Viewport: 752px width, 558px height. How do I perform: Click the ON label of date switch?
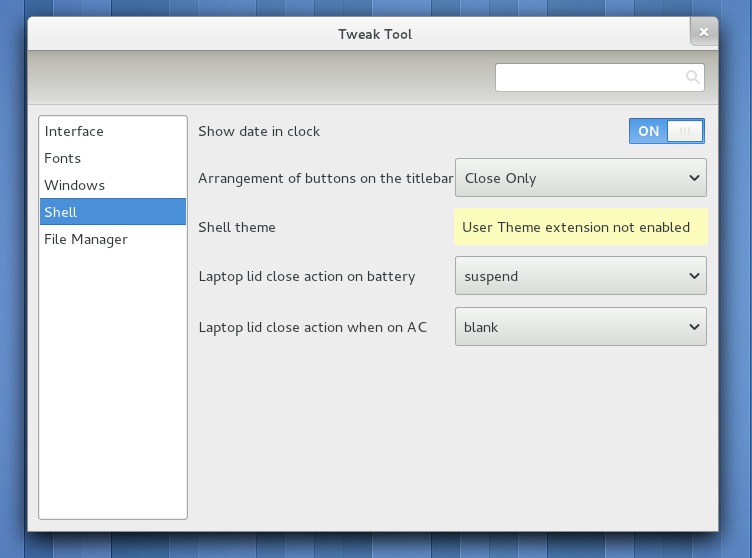[x=648, y=131]
